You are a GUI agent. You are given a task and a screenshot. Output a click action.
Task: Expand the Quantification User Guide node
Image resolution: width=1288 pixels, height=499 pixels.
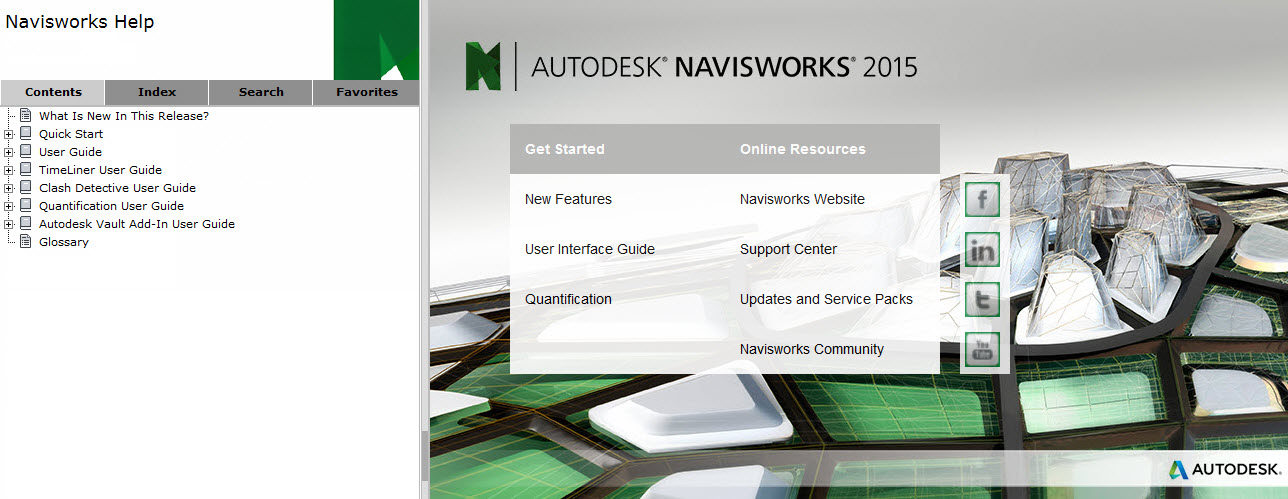9,206
